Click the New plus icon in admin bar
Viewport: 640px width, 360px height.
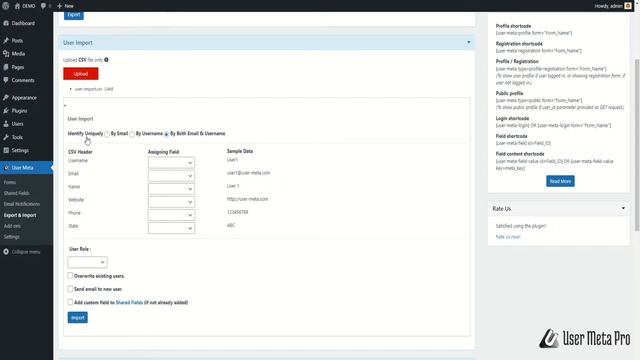coord(59,6)
